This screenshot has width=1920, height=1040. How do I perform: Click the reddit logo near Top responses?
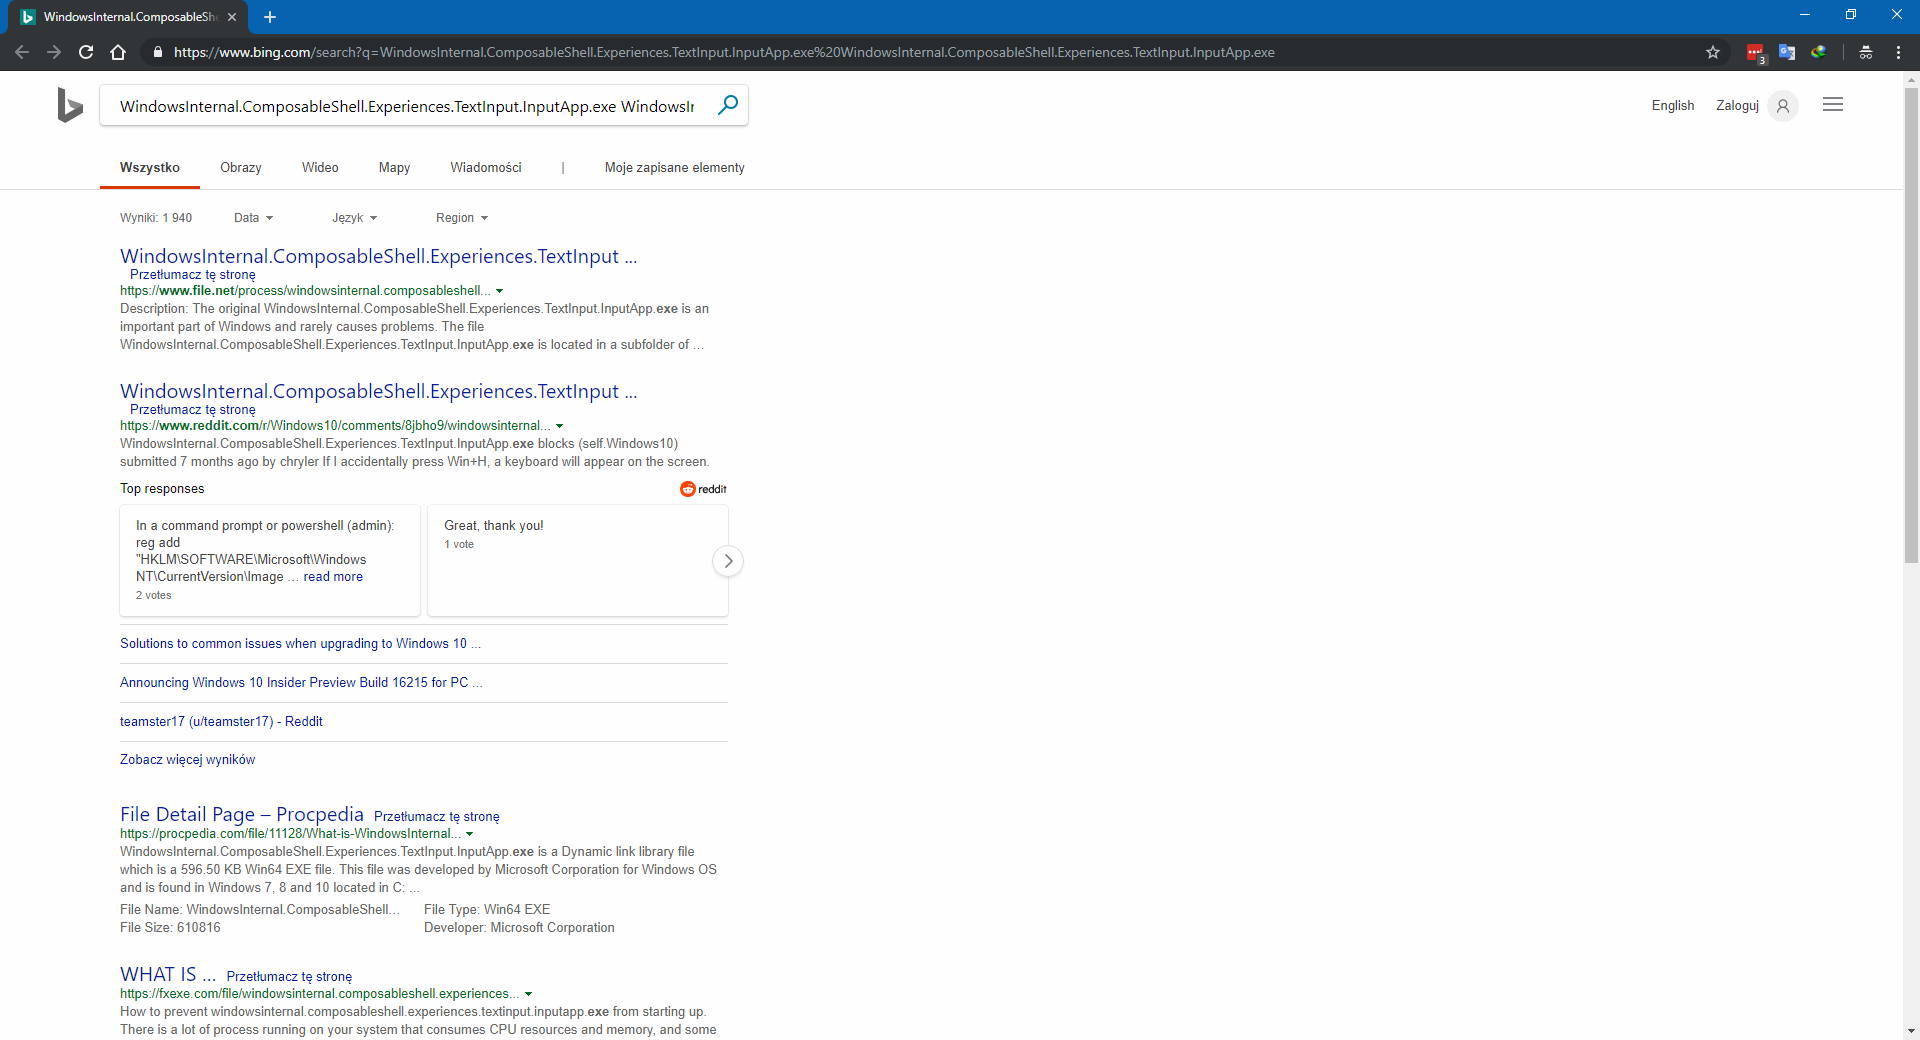pos(703,489)
